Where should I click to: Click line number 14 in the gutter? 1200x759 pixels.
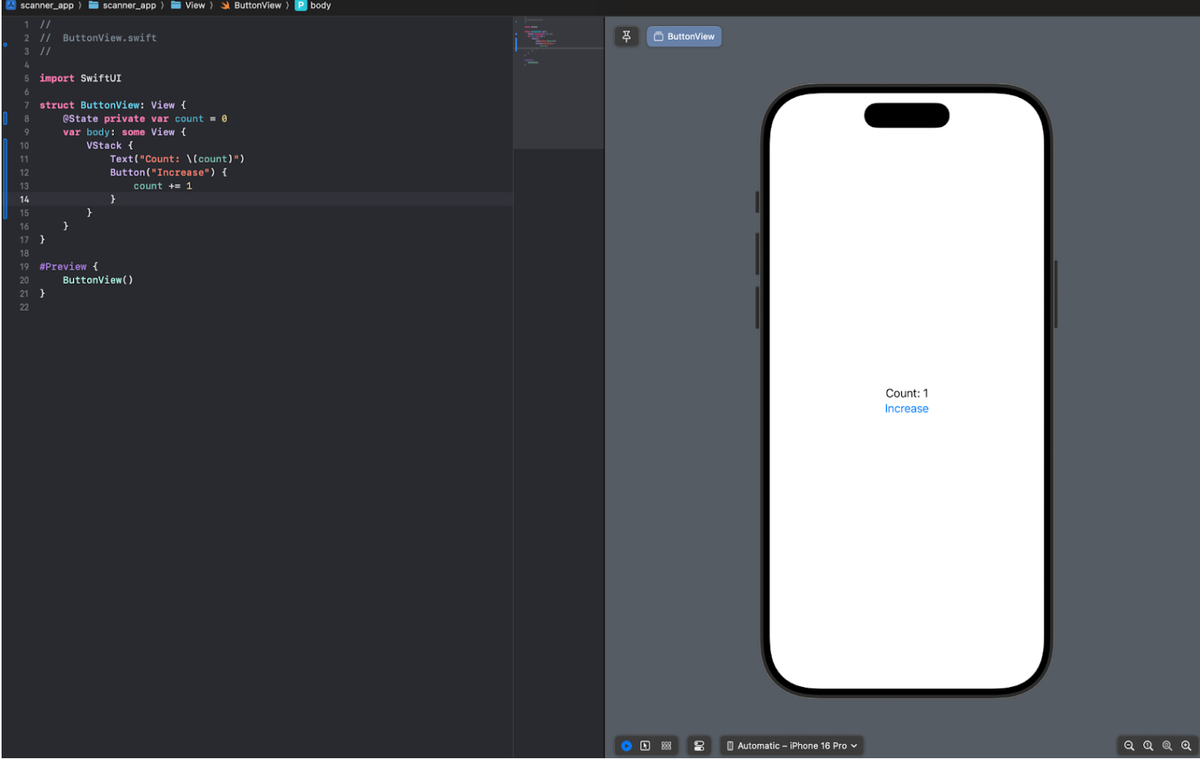[23, 199]
